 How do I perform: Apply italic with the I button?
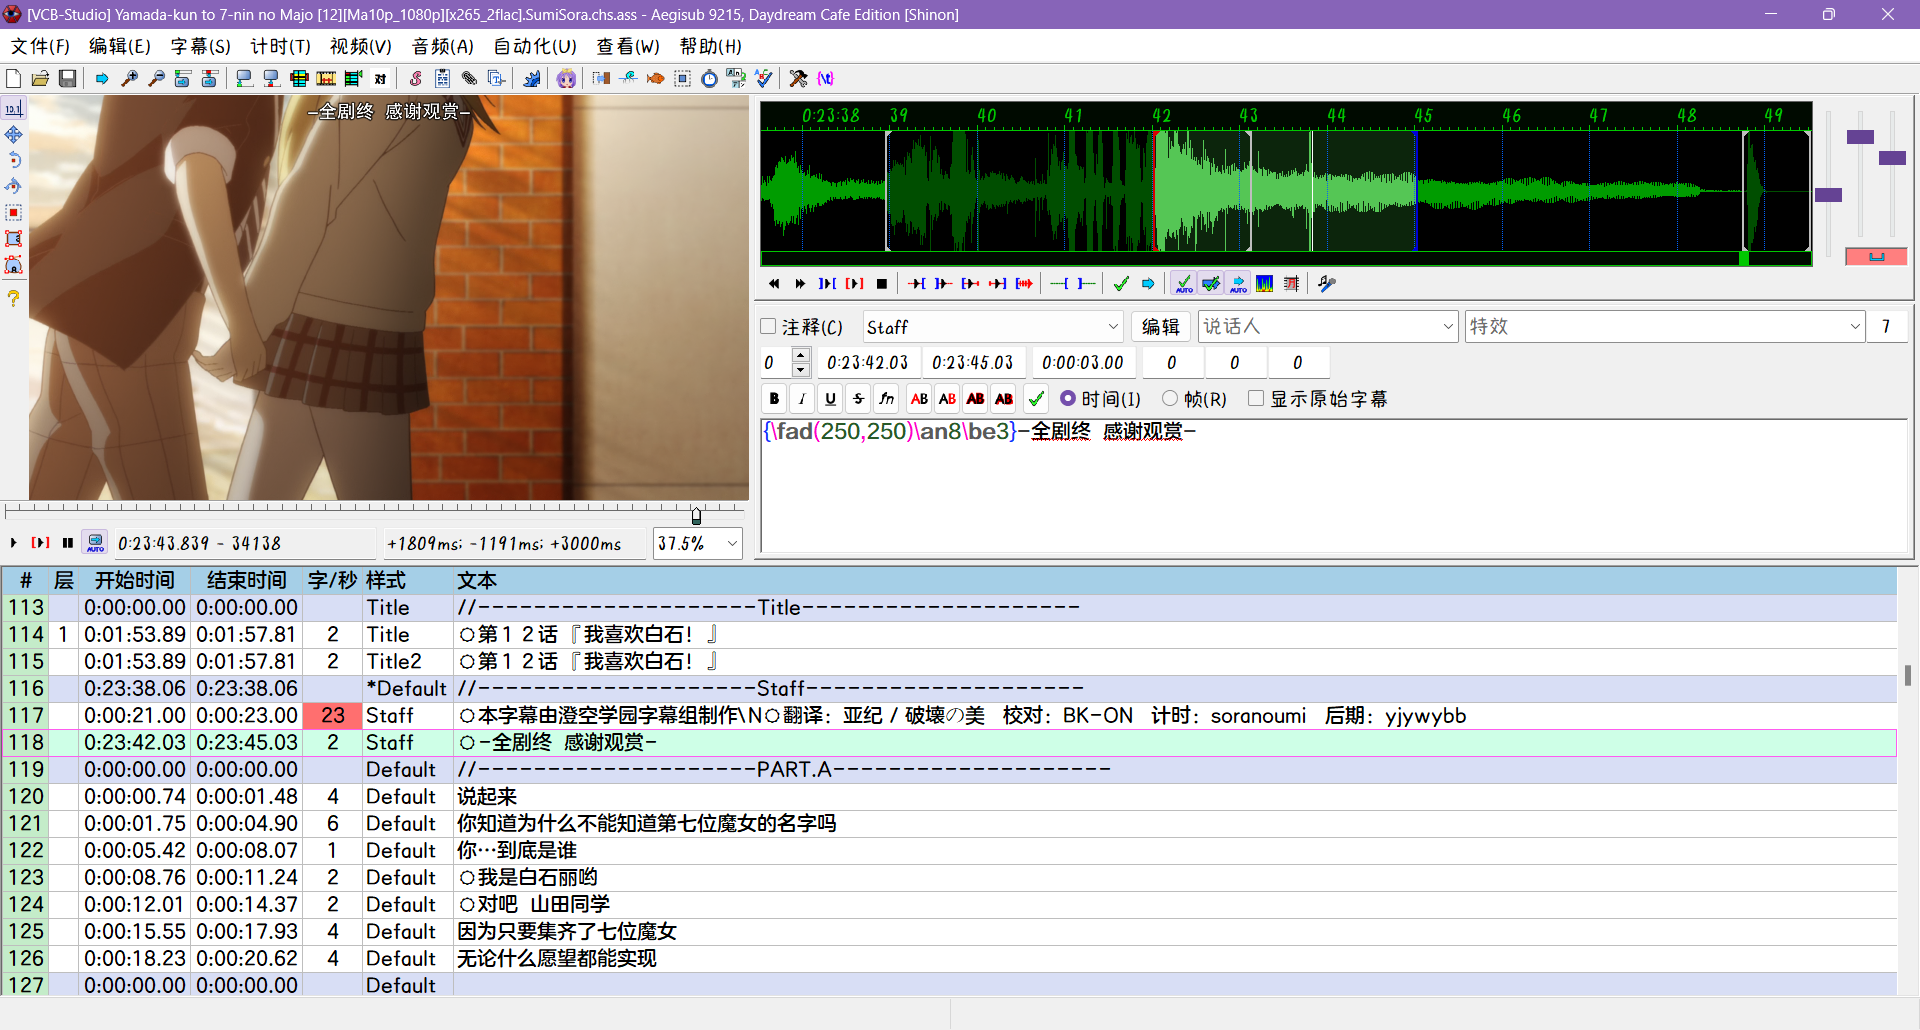(x=802, y=399)
